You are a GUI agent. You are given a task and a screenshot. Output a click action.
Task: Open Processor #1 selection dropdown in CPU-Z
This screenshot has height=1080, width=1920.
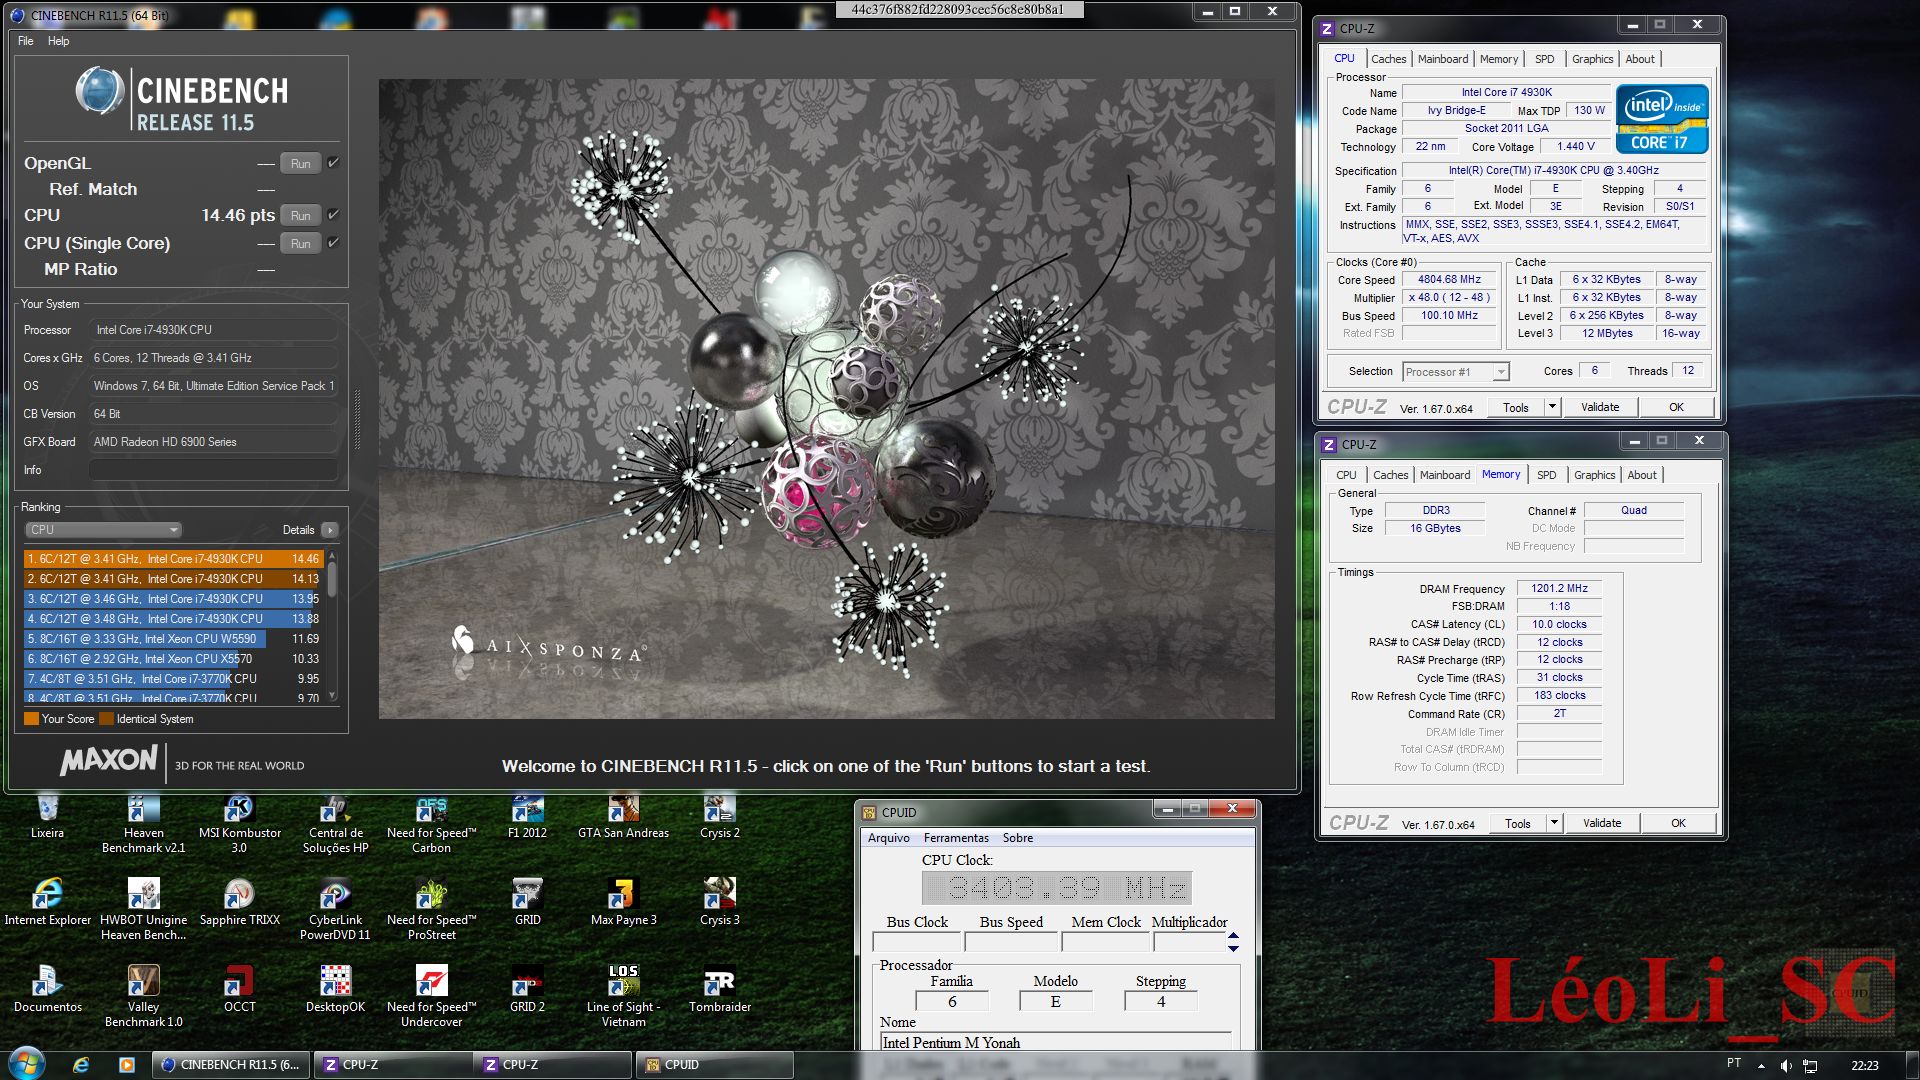pos(1455,372)
